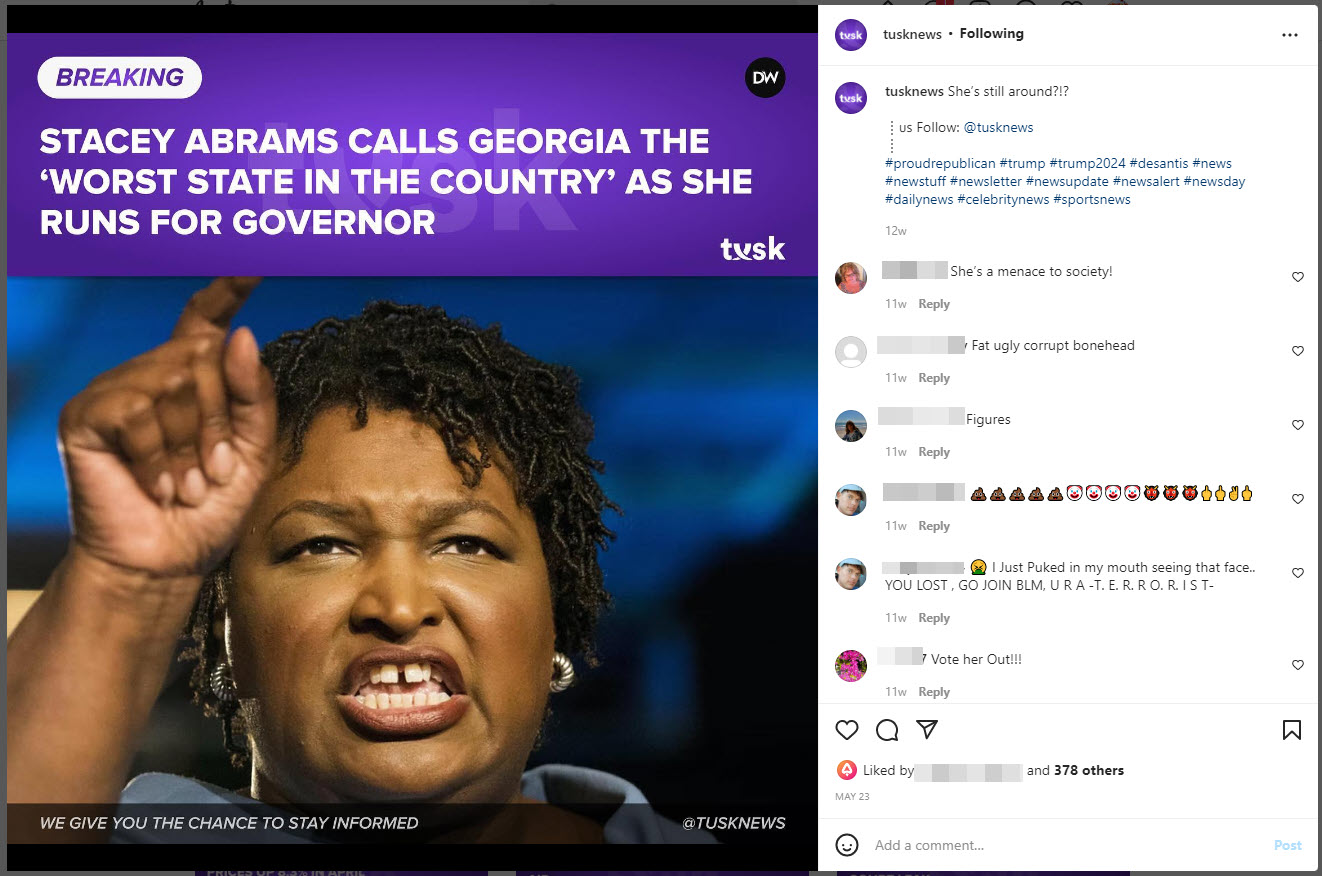
Task: Open tusknews profile avatar in the header
Action: coord(851,34)
